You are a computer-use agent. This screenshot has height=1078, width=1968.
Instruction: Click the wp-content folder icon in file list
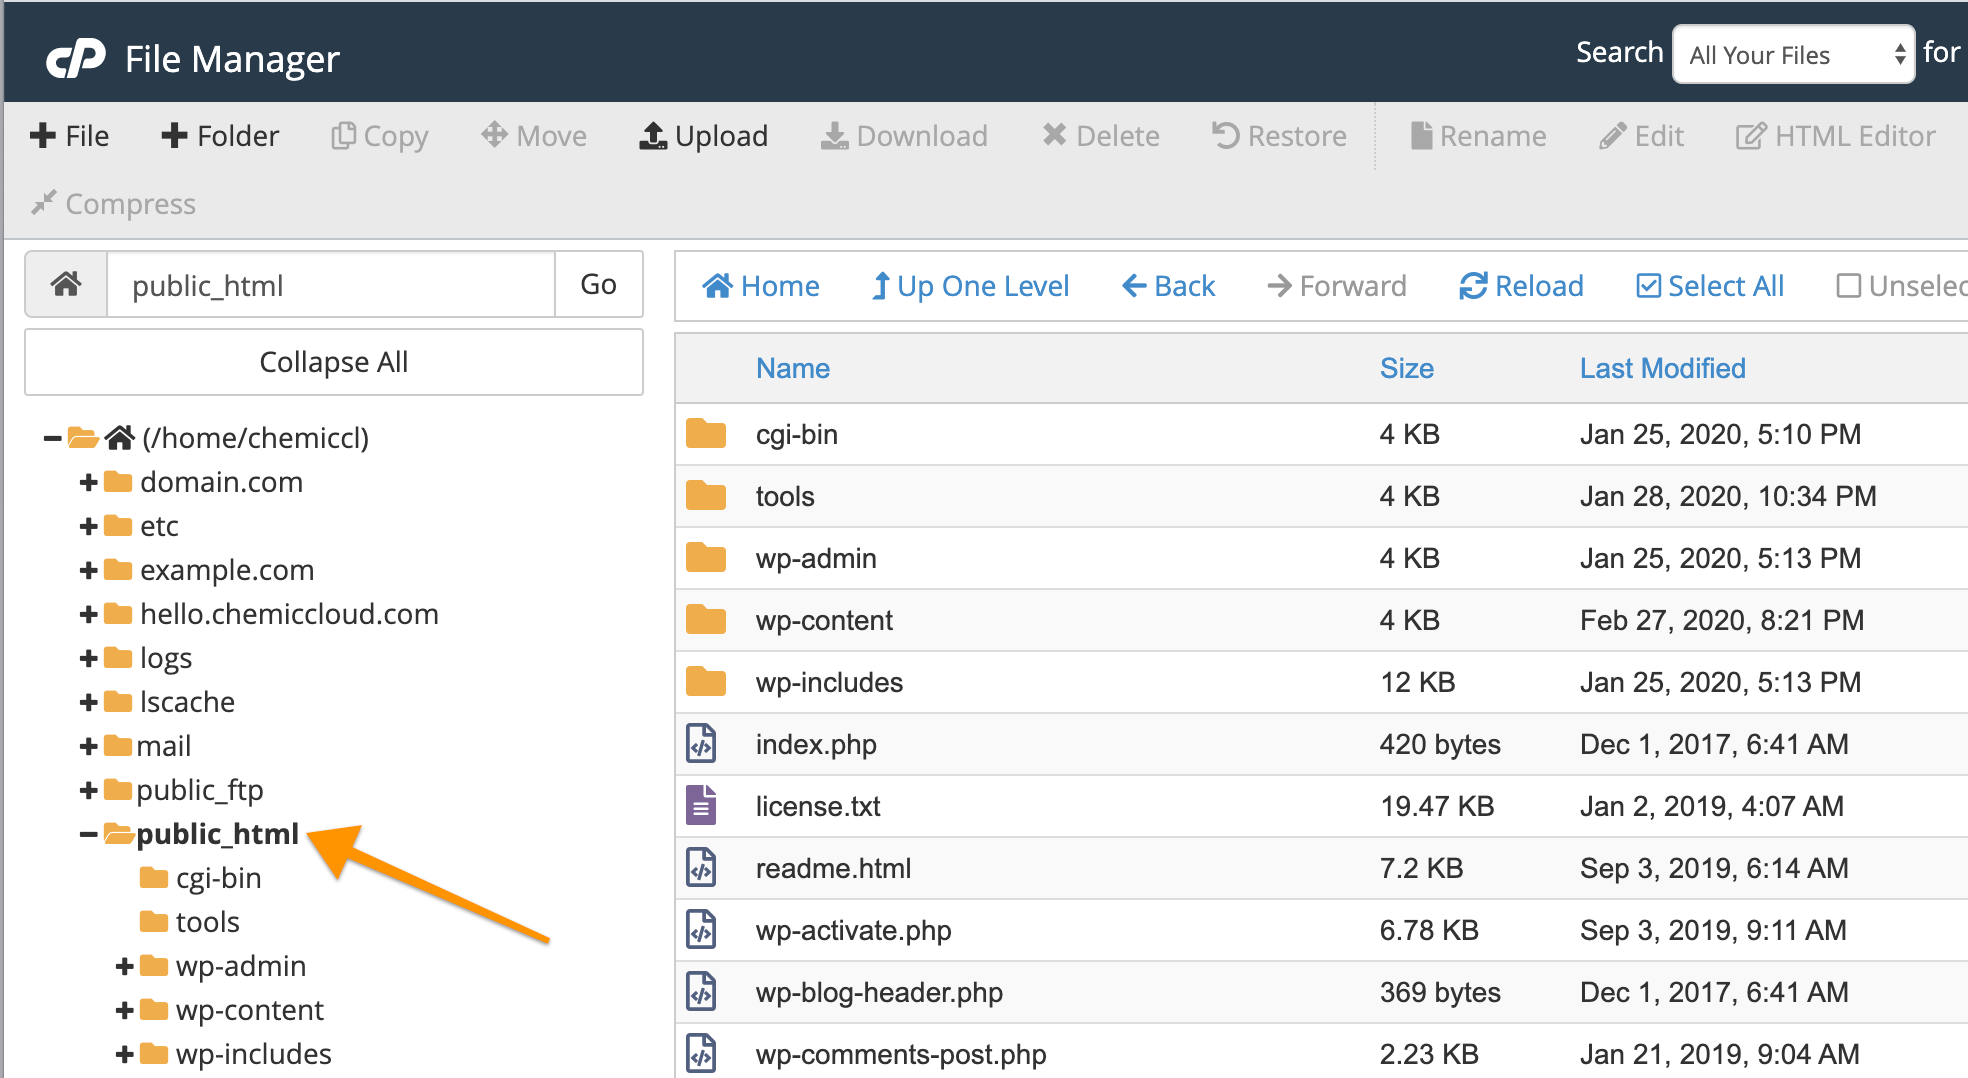pos(706,620)
